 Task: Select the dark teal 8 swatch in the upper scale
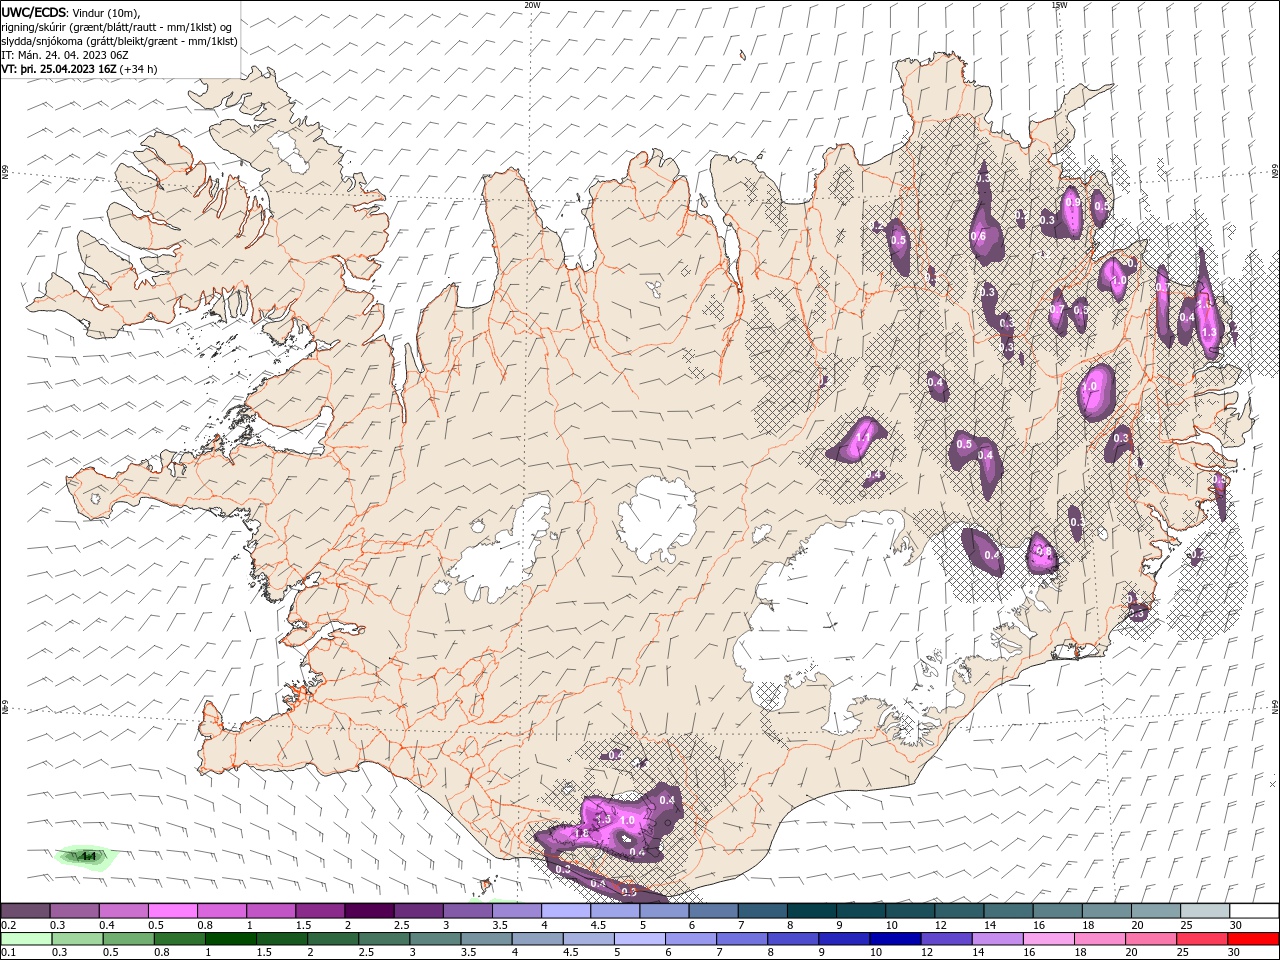(x=810, y=910)
